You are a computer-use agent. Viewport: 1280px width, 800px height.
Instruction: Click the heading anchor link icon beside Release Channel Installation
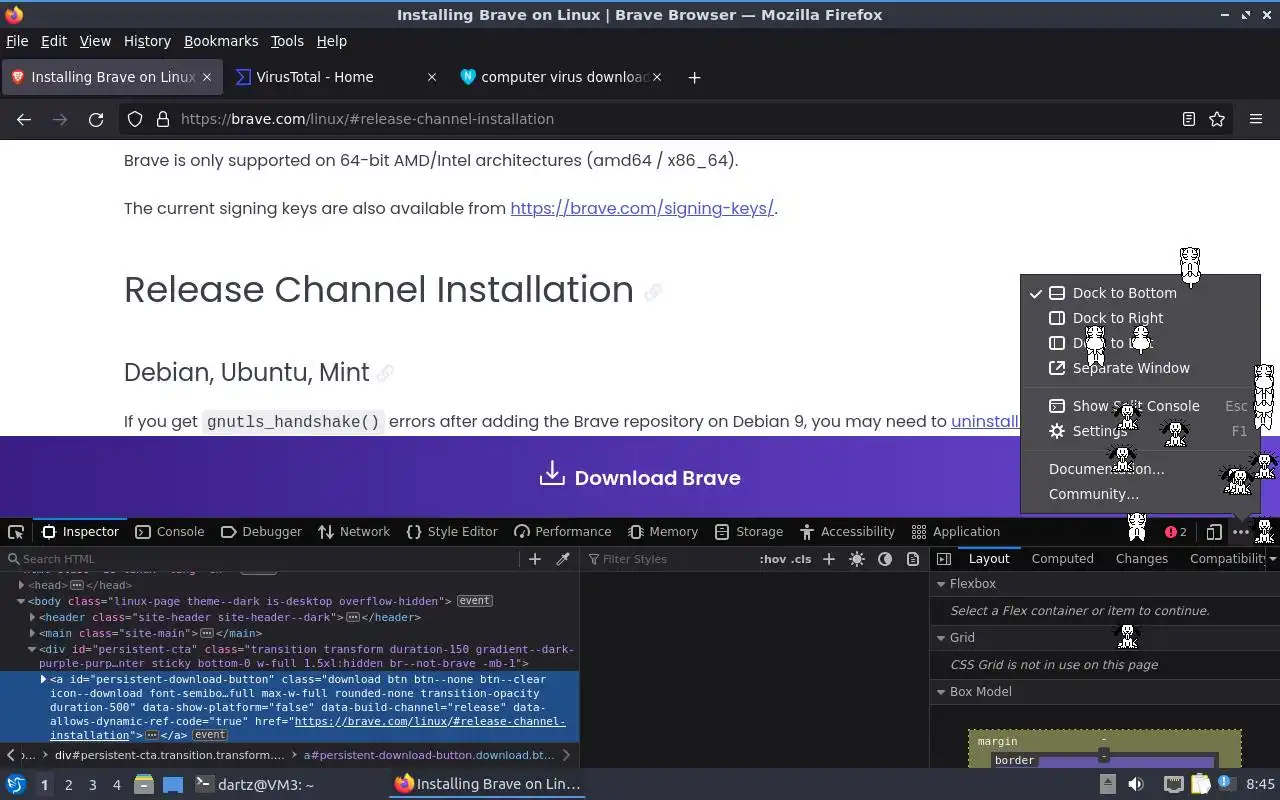click(x=653, y=292)
